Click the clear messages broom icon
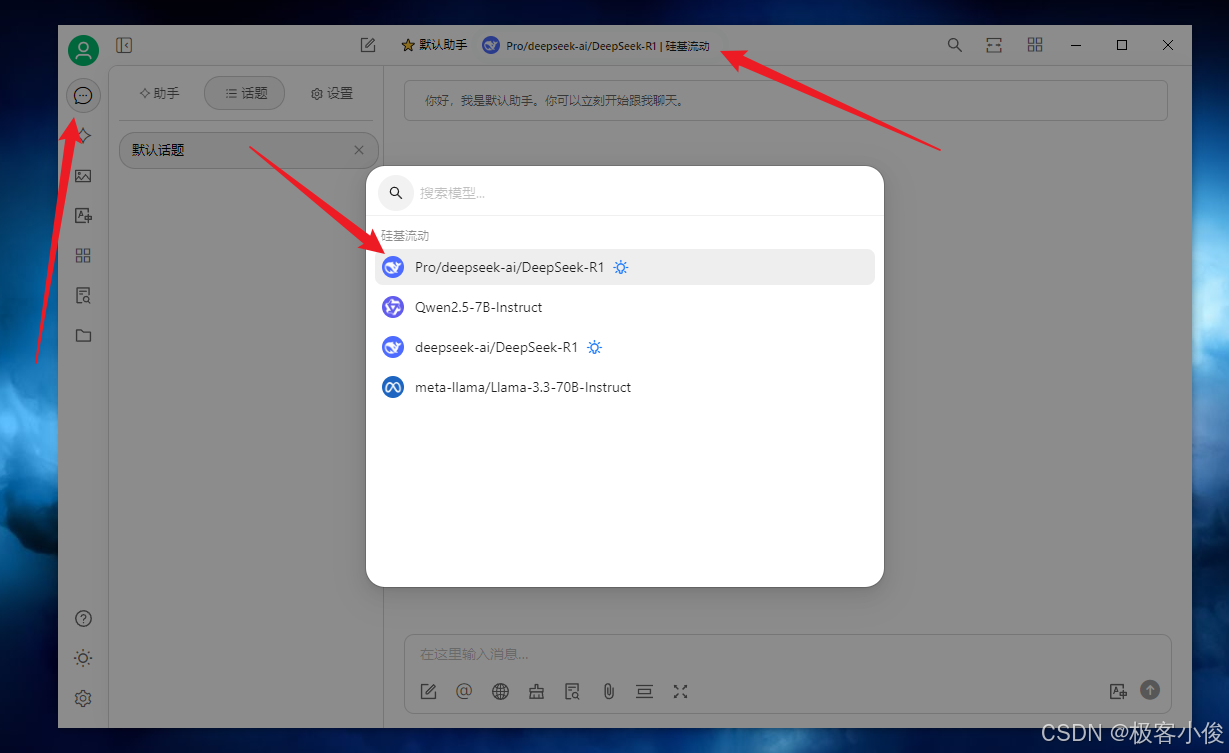 point(536,691)
